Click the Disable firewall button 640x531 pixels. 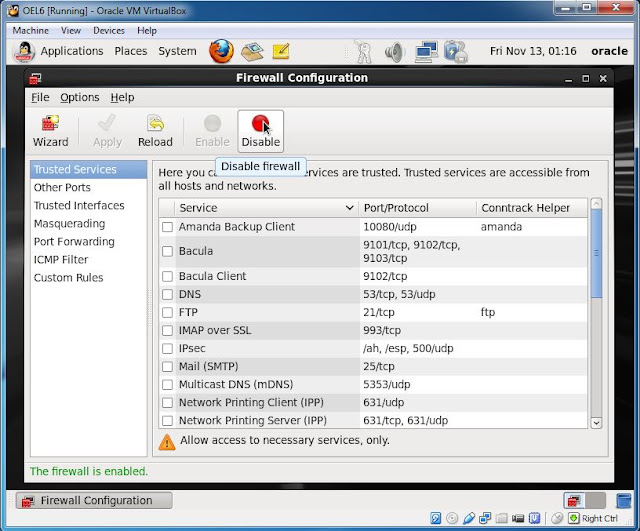pos(260,131)
